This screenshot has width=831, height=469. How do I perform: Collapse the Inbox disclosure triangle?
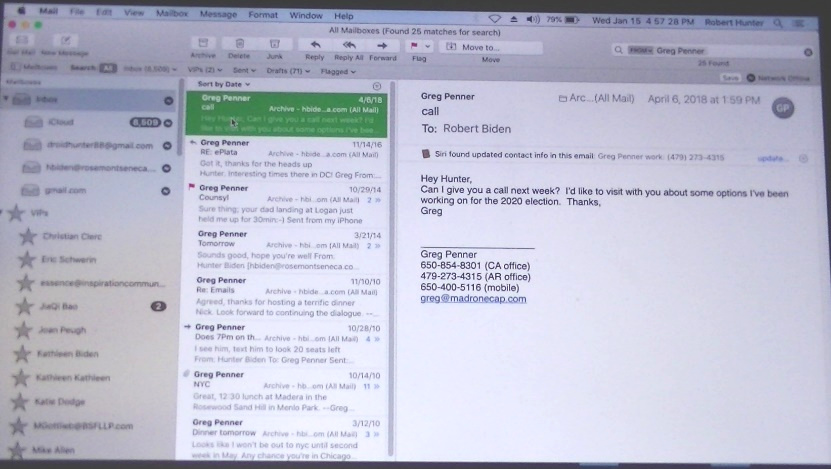tap(6, 99)
